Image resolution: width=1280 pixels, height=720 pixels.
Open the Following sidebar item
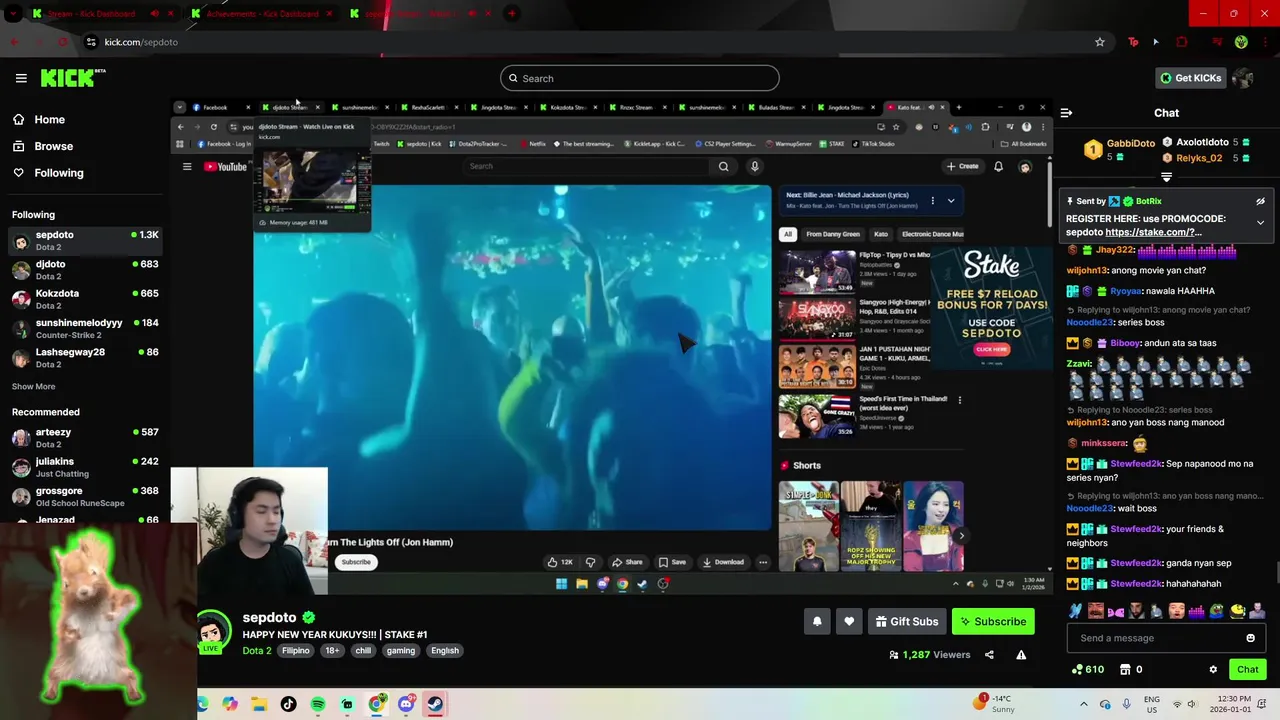tap(59, 173)
